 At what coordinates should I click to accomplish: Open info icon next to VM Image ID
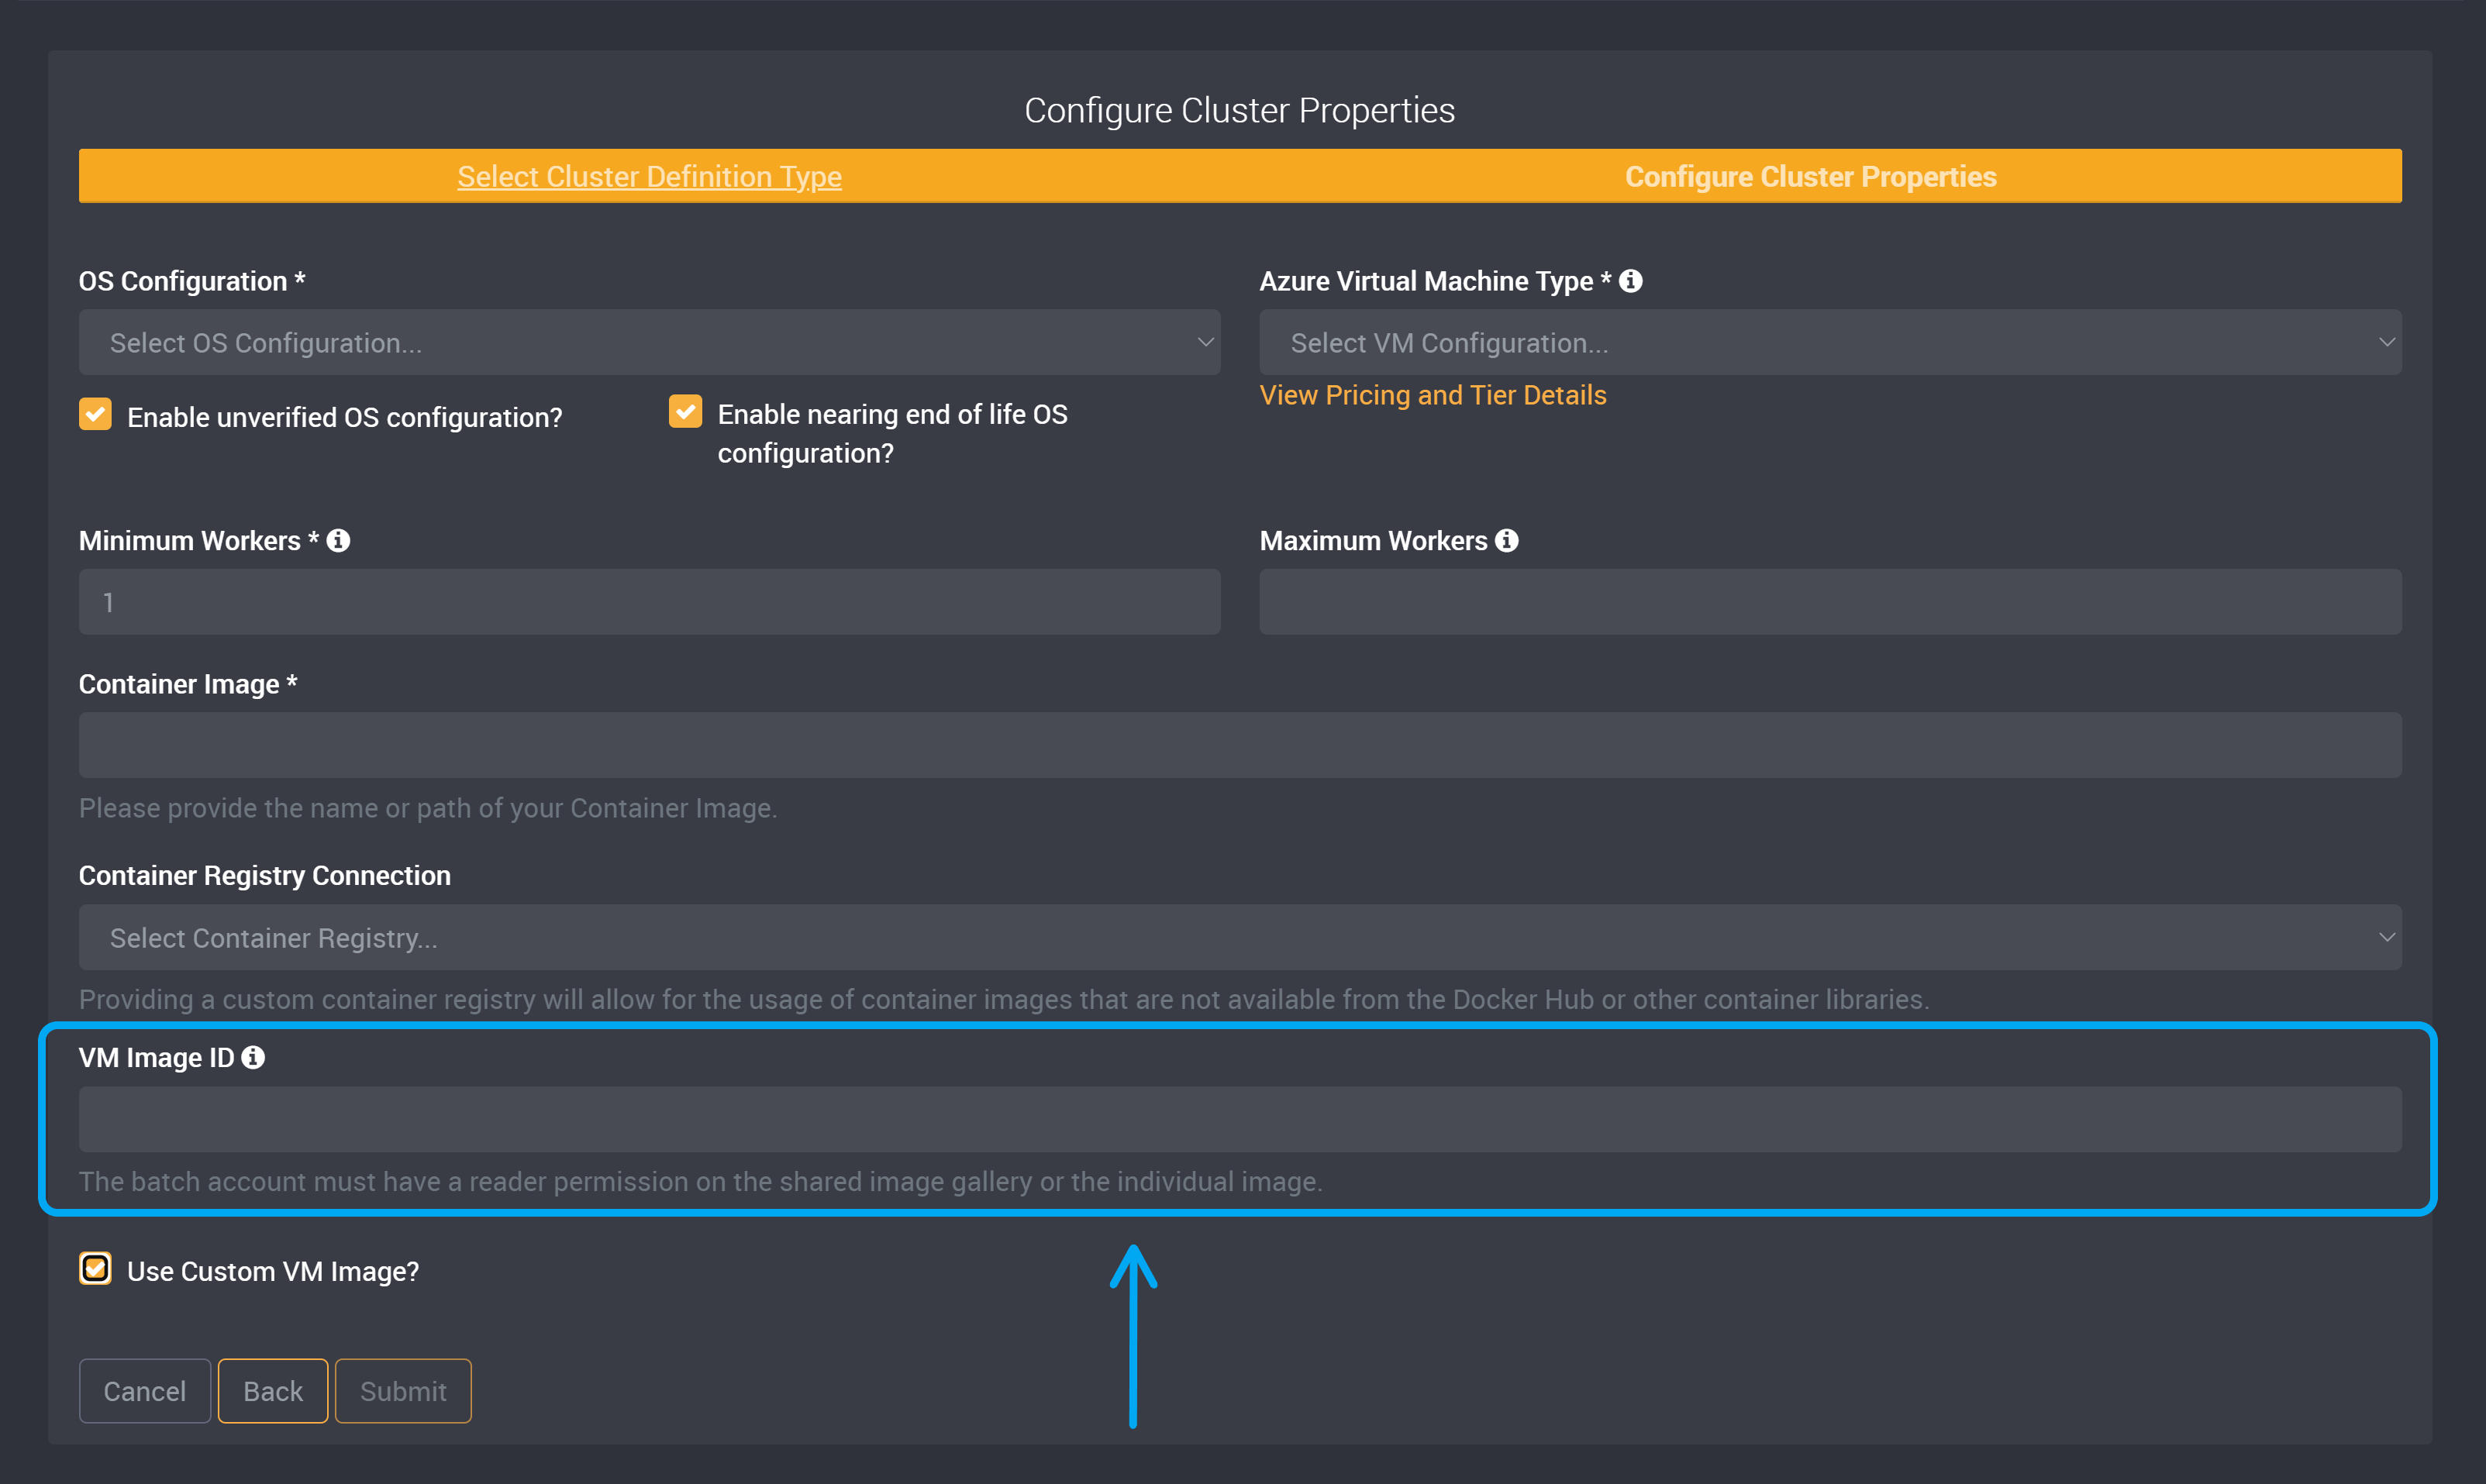point(253,1057)
